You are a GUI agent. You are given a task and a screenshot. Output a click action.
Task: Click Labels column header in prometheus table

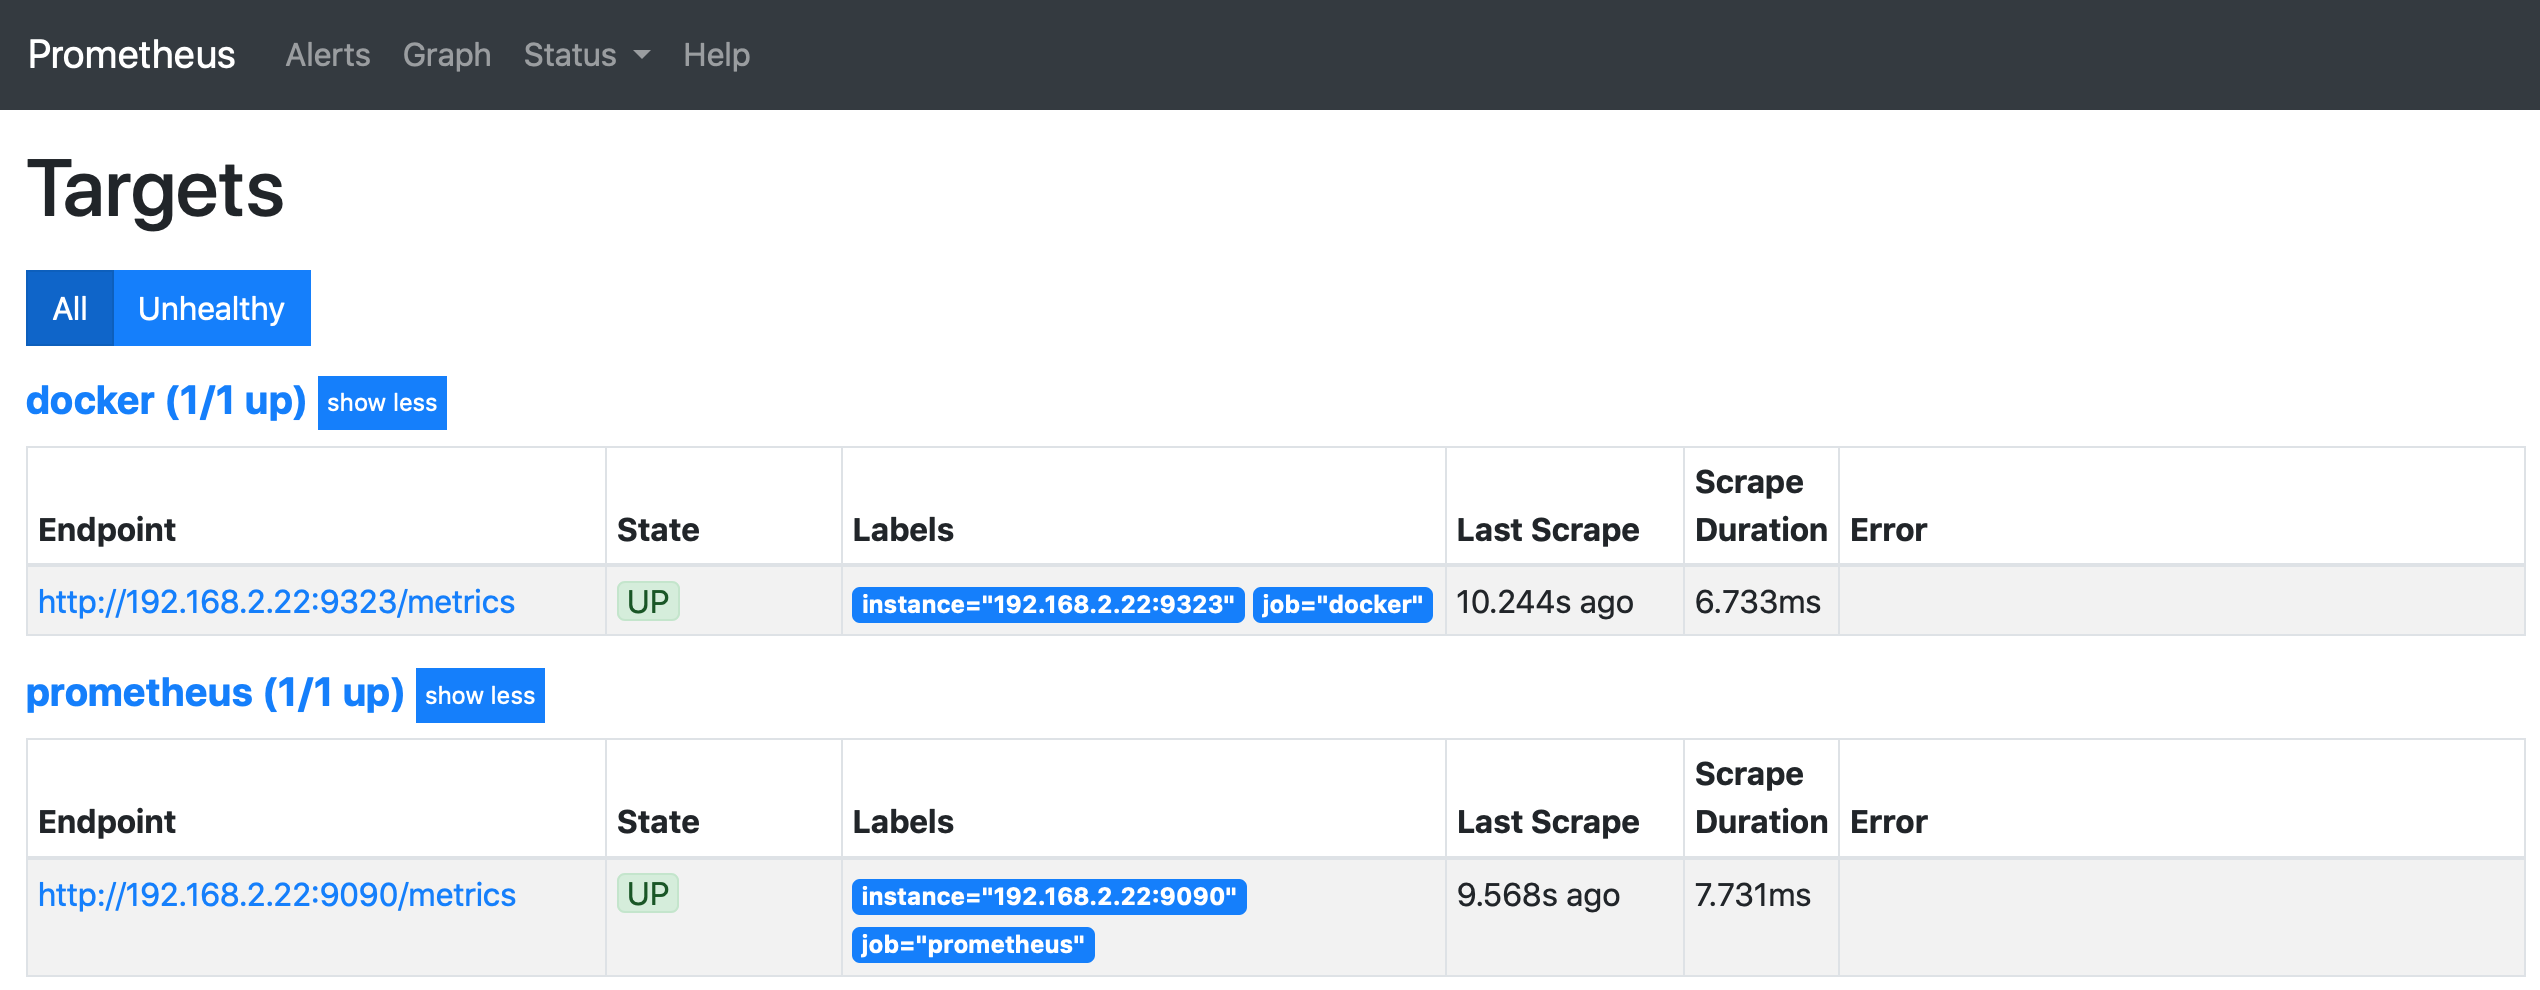pyautogui.click(x=903, y=822)
